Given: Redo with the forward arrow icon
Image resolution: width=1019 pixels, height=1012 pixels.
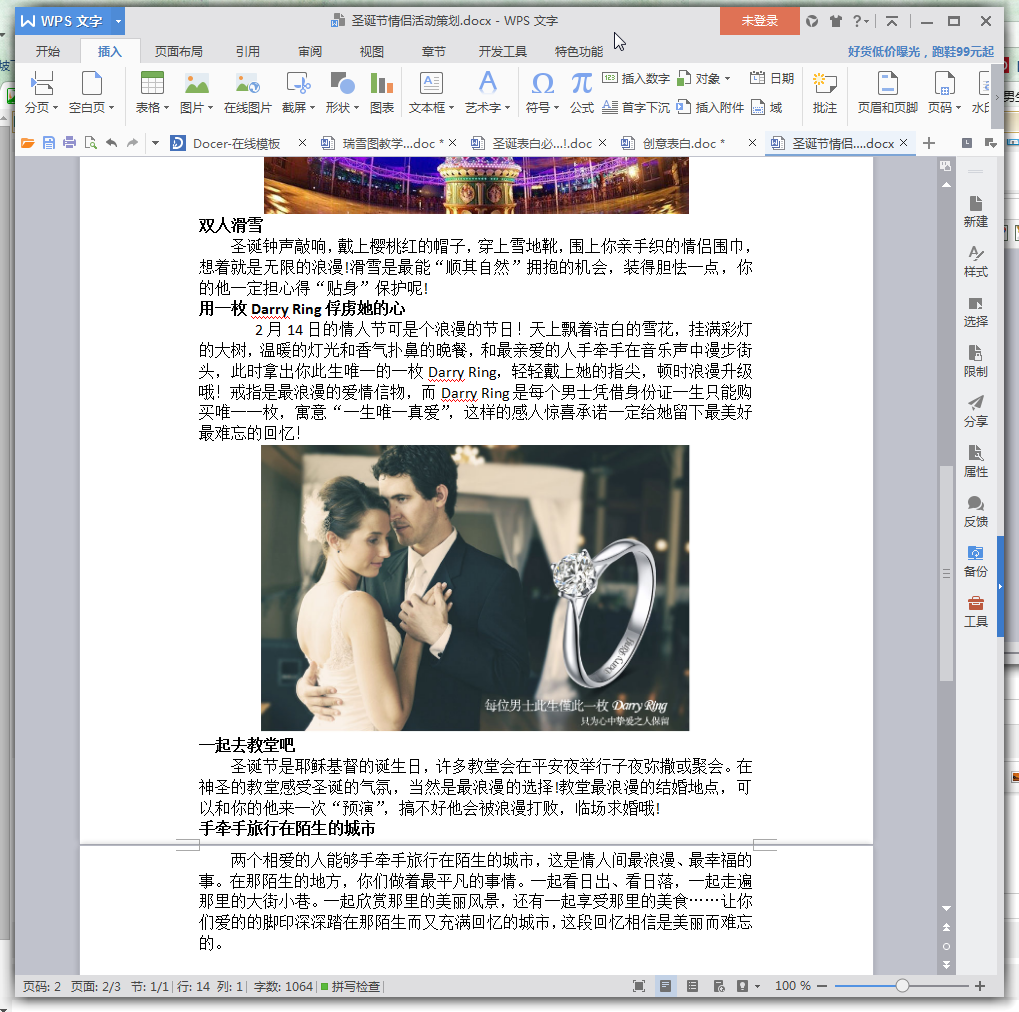Looking at the screenshot, I should pyautogui.click(x=133, y=143).
